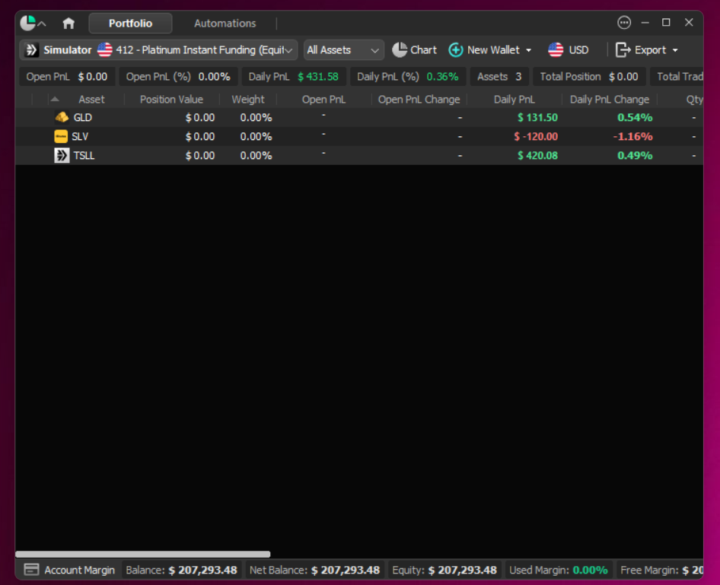
Task: Click the USD flag icon
Action: point(556,50)
